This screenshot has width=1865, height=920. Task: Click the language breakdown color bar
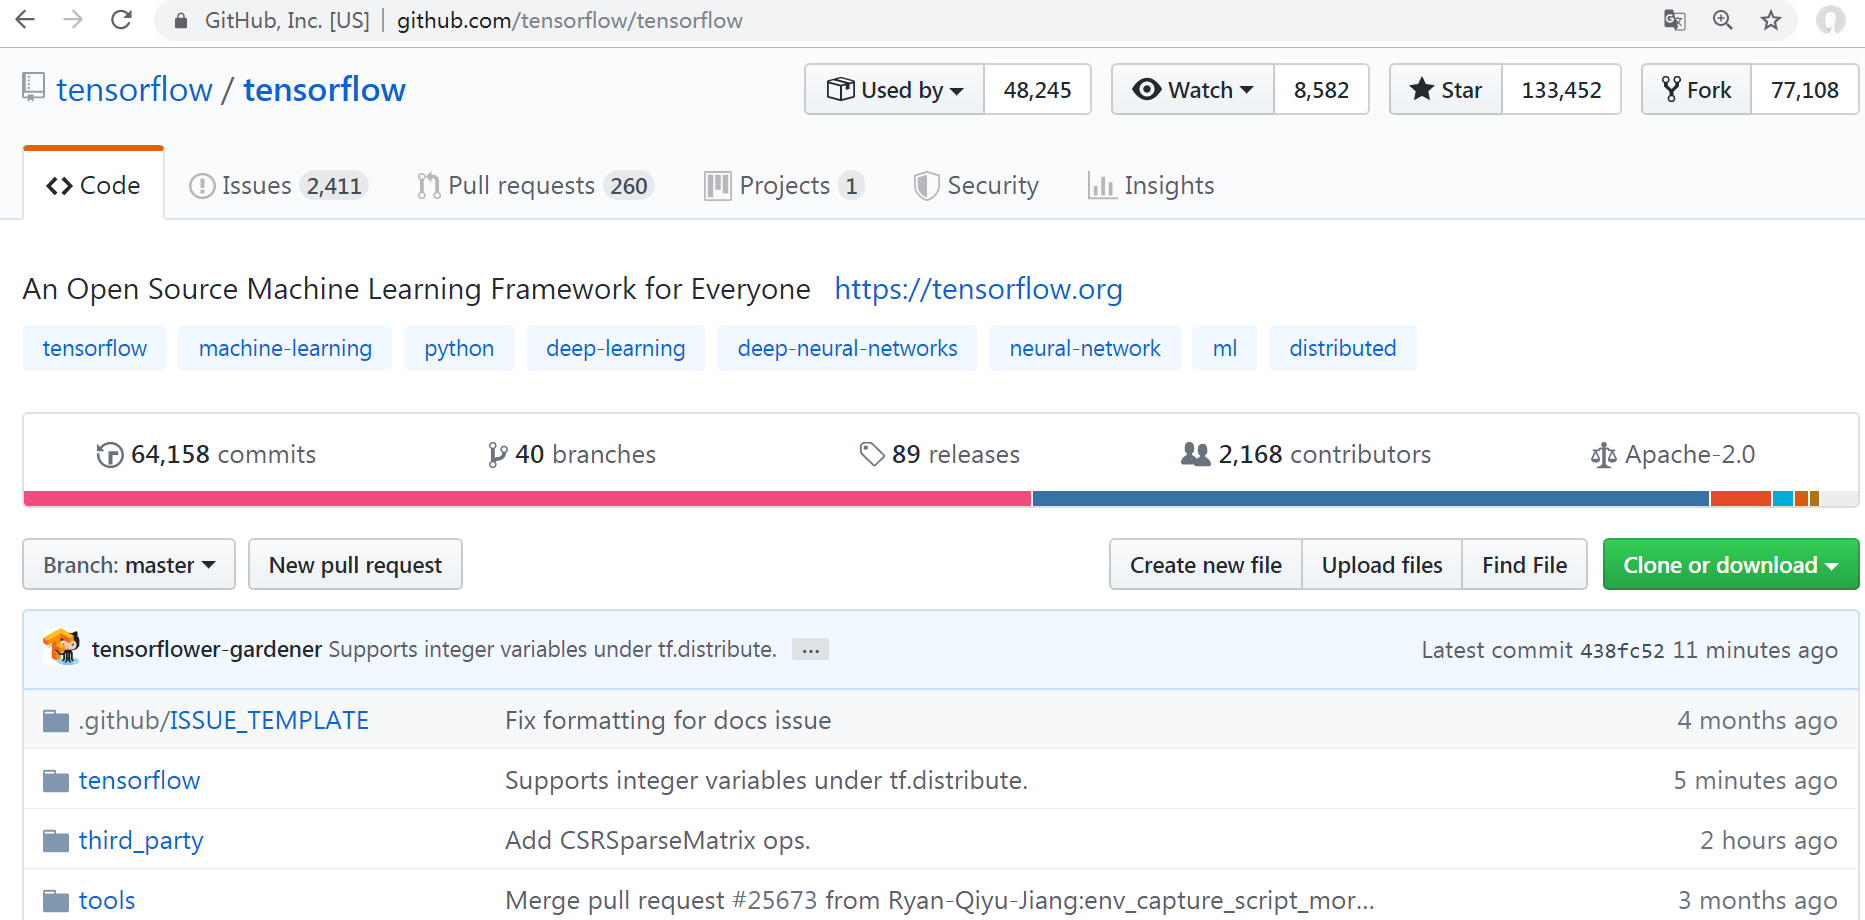940,498
